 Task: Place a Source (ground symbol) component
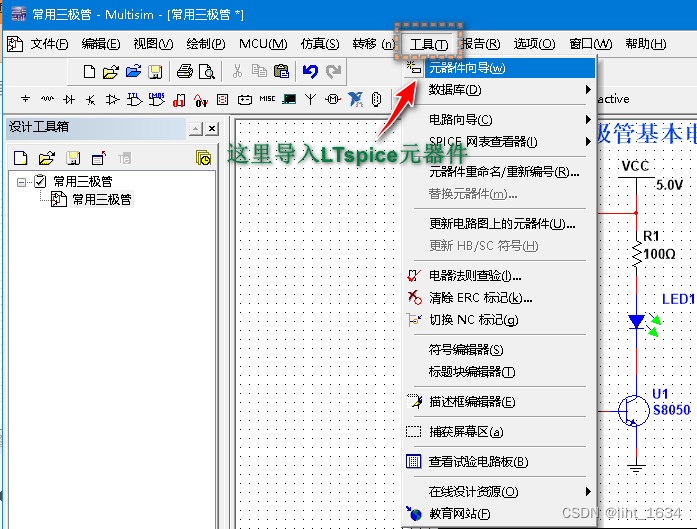pos(25,99)
